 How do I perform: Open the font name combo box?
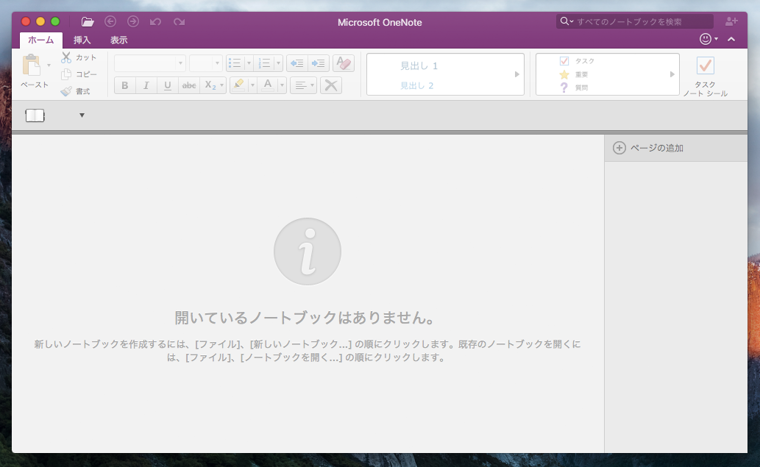point(149,63)
